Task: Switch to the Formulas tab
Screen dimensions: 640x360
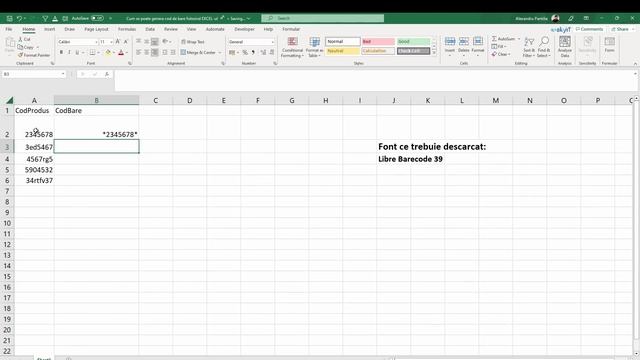Action: [x=127, y=29]
